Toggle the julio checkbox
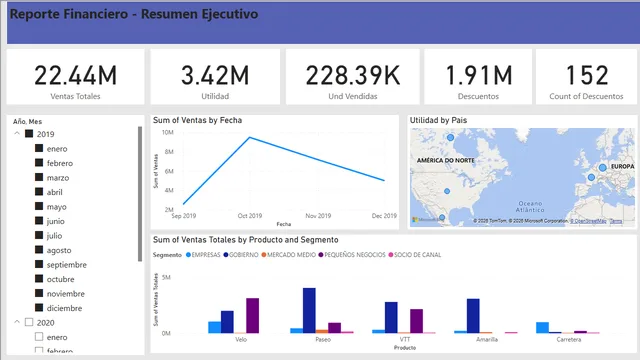This screenshot has width=640, height=360. (x=39, y=235)
